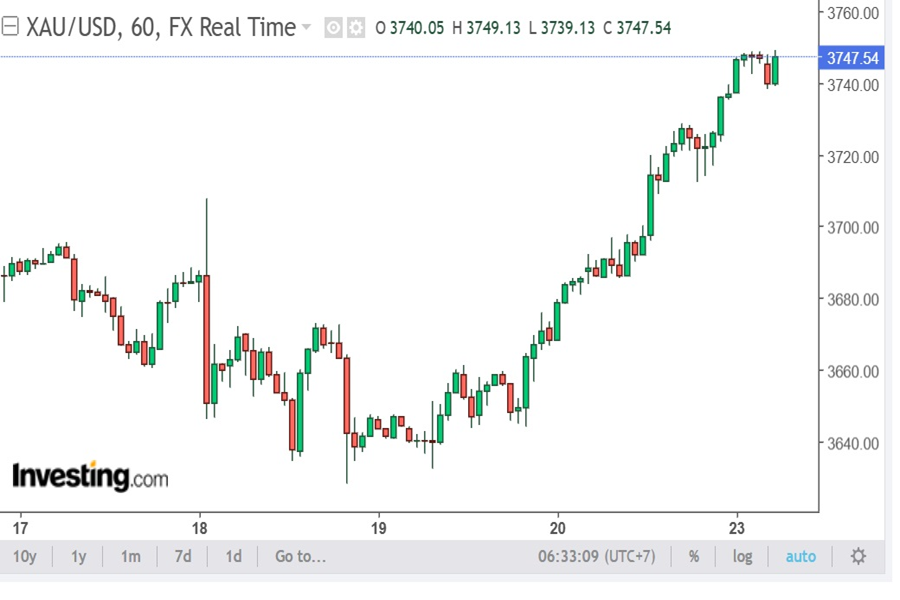Screen dimensions: 900x600
Task: Open chart properties gear in bottom bar
Action: 858,556
